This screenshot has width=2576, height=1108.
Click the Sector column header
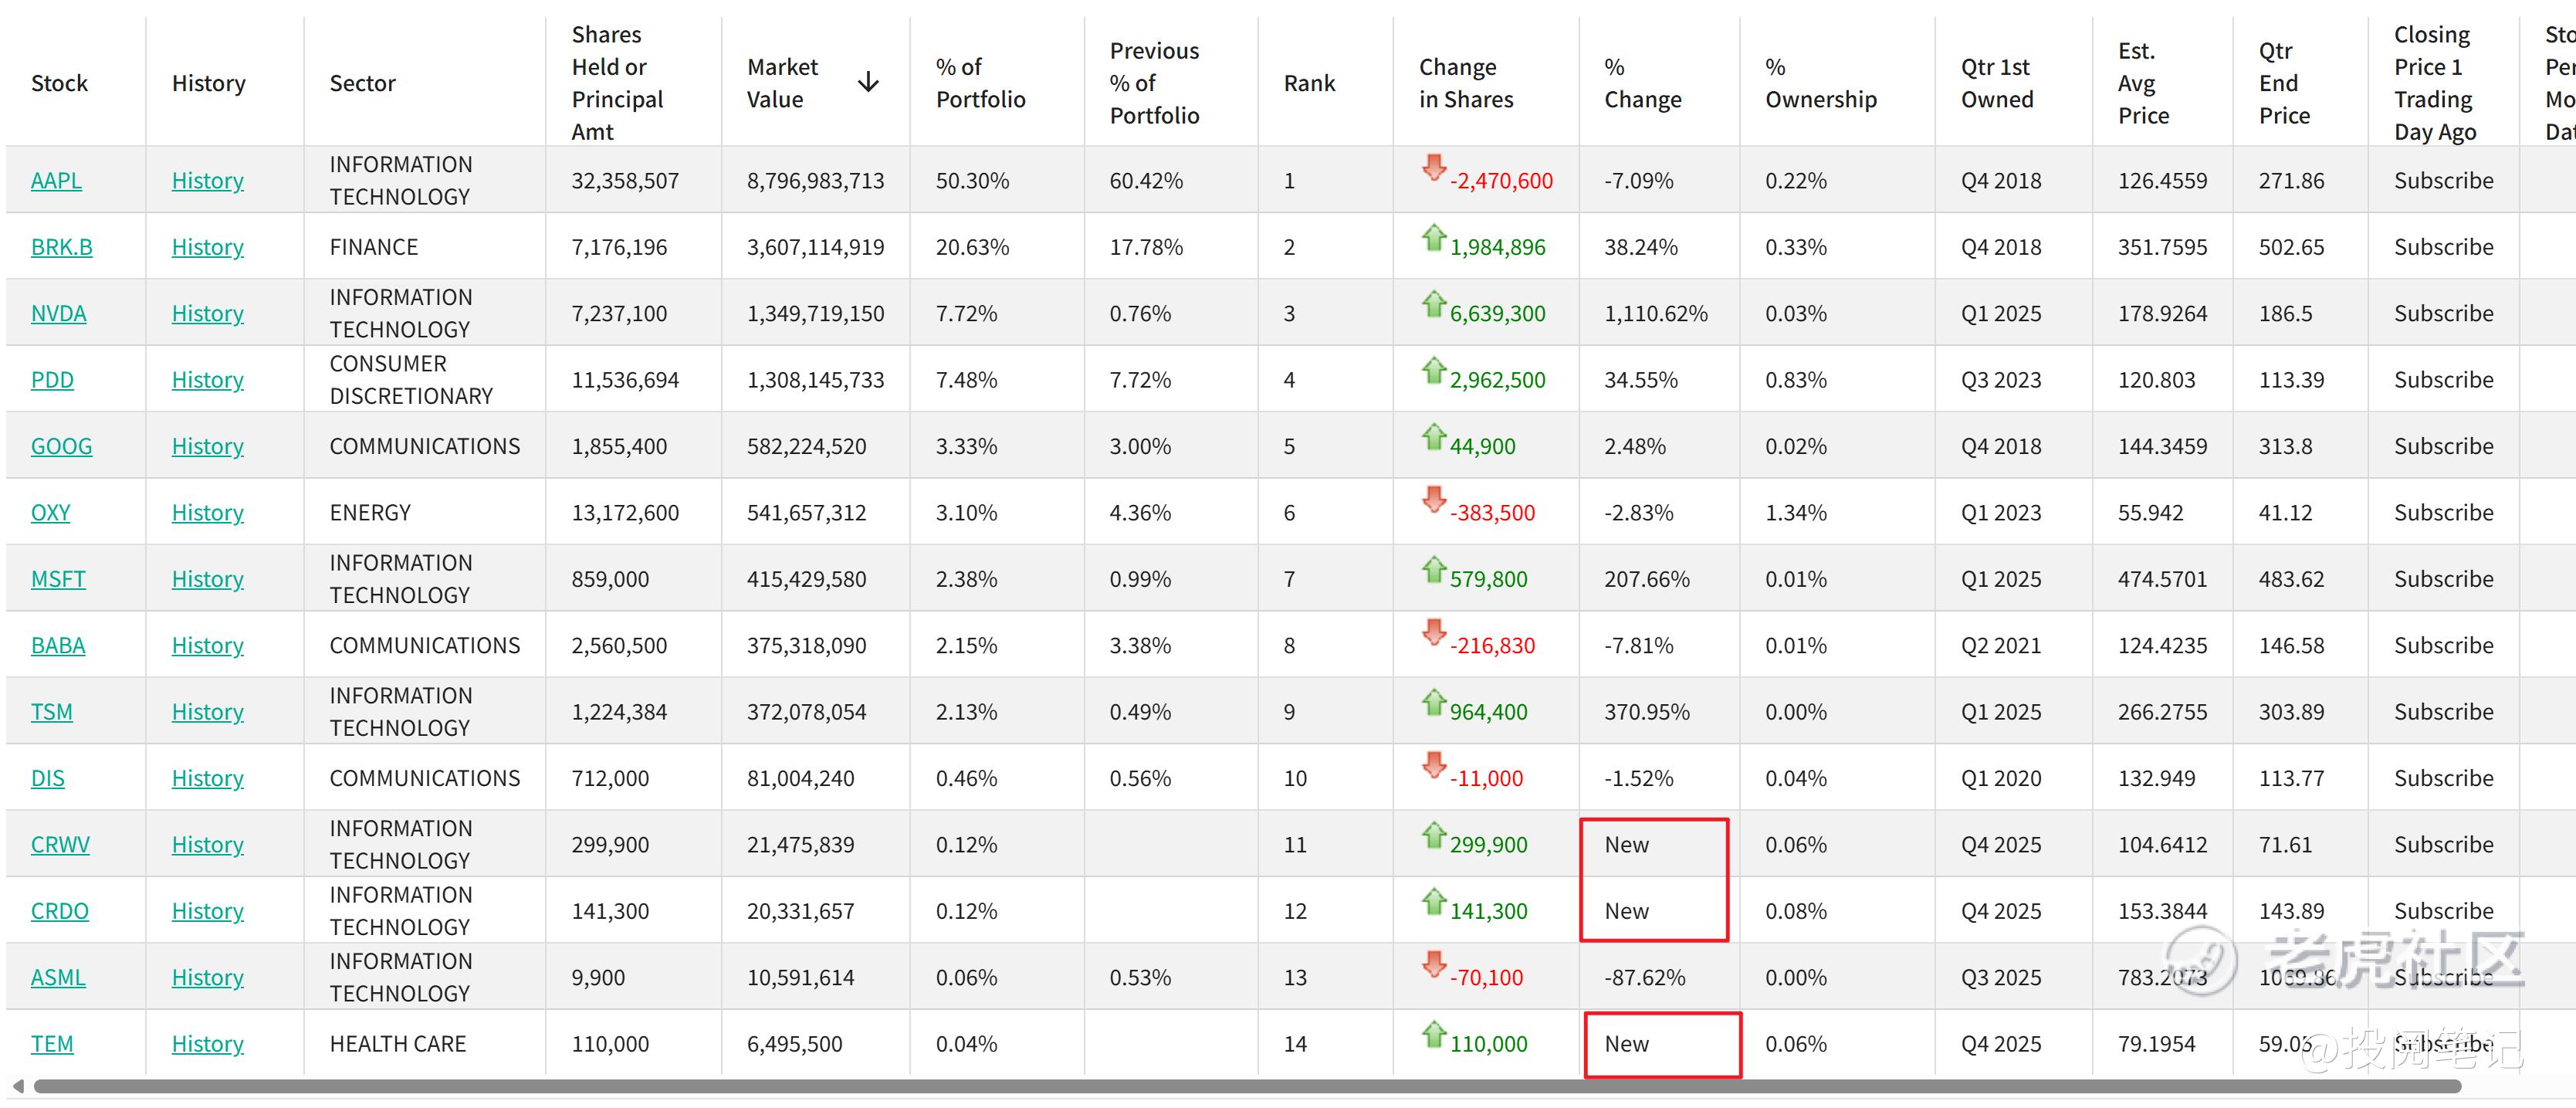coord(362,83)
